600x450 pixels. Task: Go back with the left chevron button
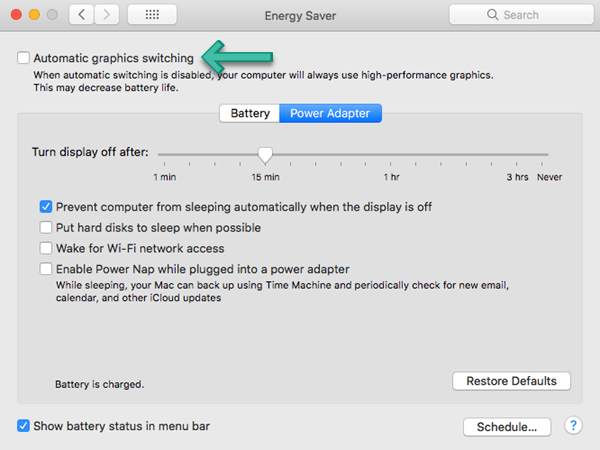82,15
